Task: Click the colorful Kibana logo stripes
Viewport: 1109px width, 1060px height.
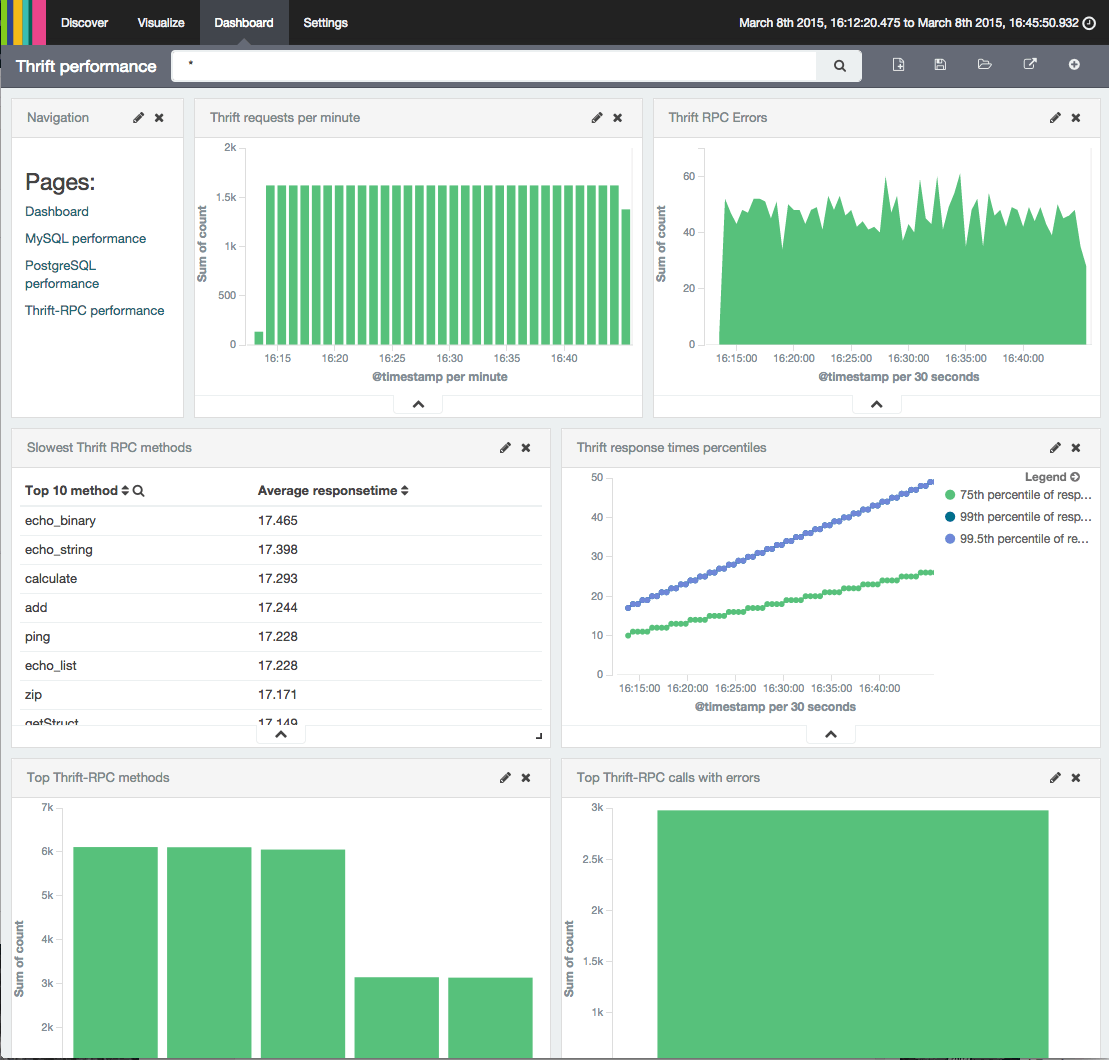Action: coord(23,23)
